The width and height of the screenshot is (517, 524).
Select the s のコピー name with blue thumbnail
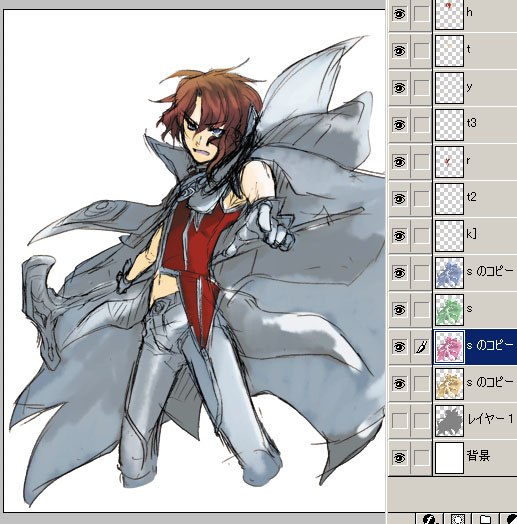[490, 271]
